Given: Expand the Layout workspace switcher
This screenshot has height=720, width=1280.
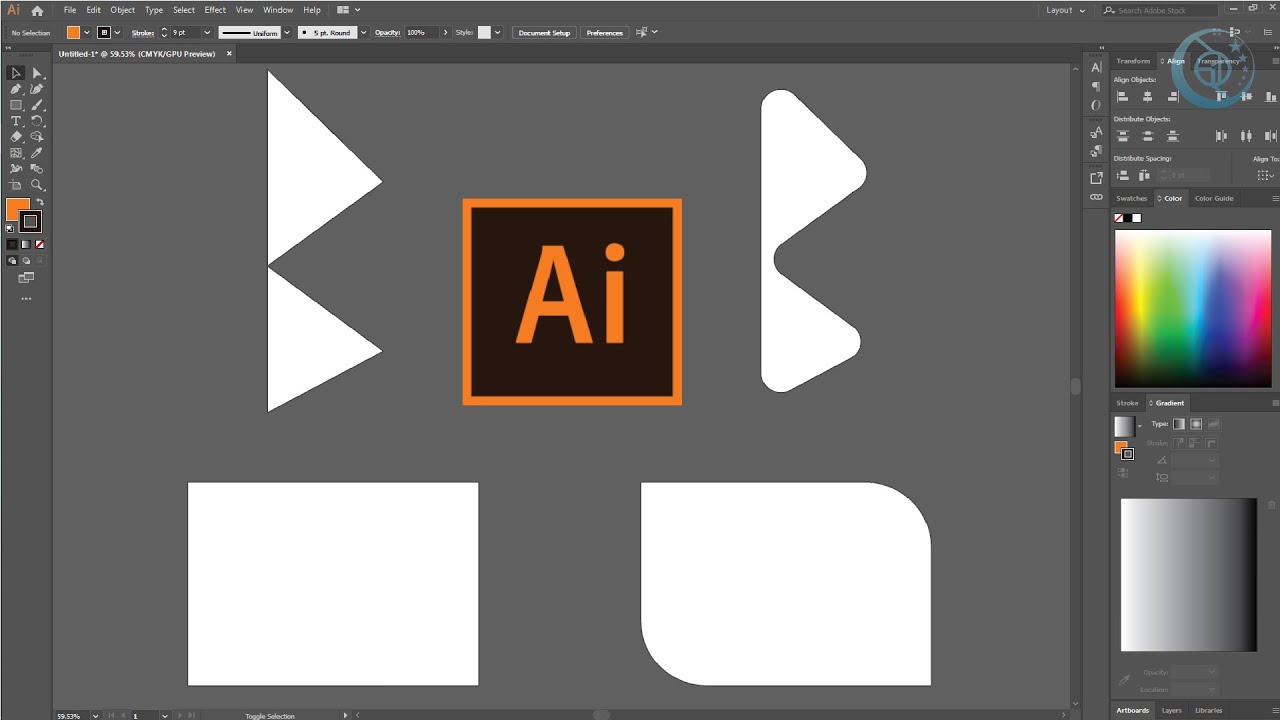Looking at the screenshot, I should (x=1065, y=10).
